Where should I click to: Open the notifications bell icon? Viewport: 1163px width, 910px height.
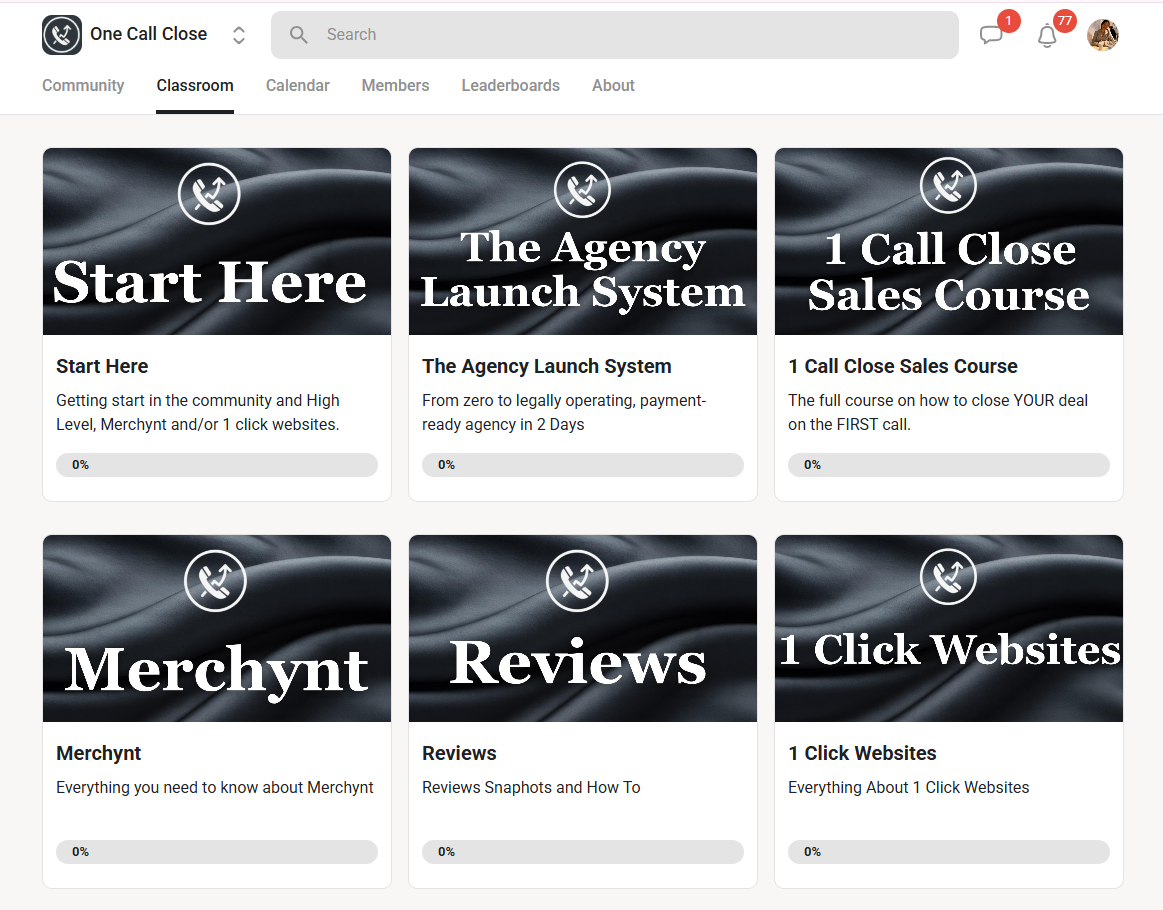[1047, 35]
